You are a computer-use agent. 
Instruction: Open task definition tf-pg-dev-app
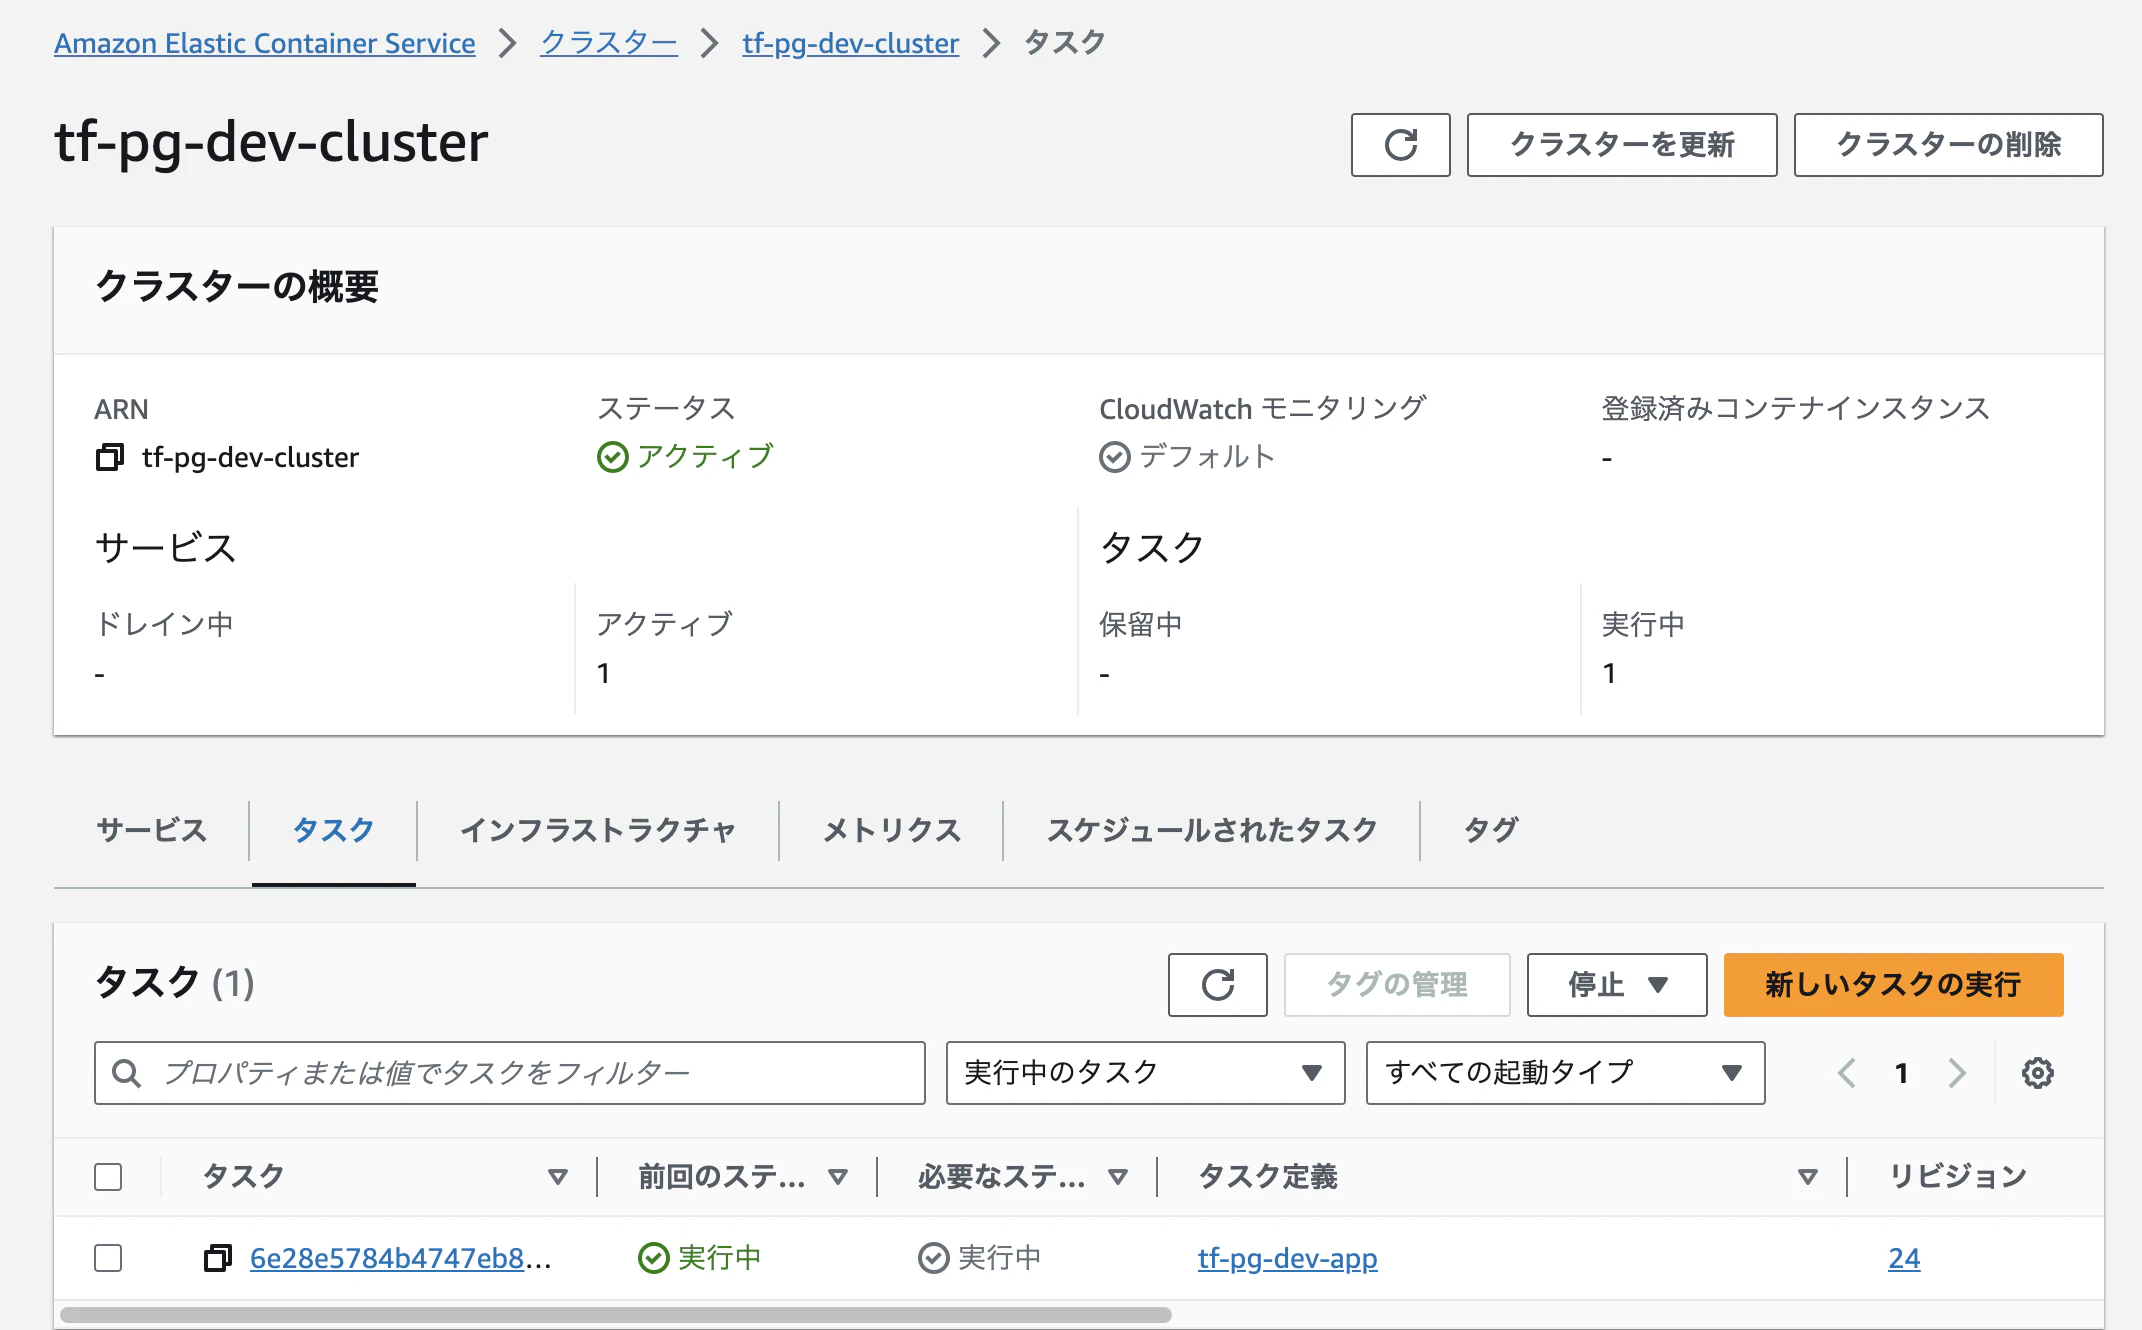1288,1258
